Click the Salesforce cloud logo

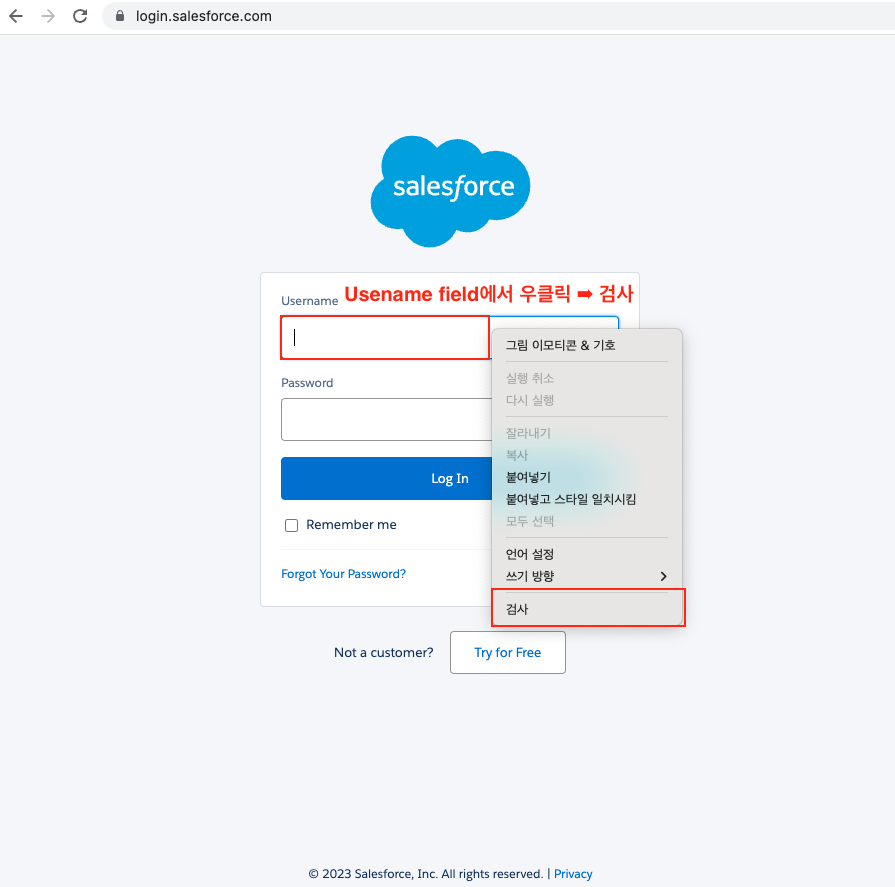pos(450,190)
